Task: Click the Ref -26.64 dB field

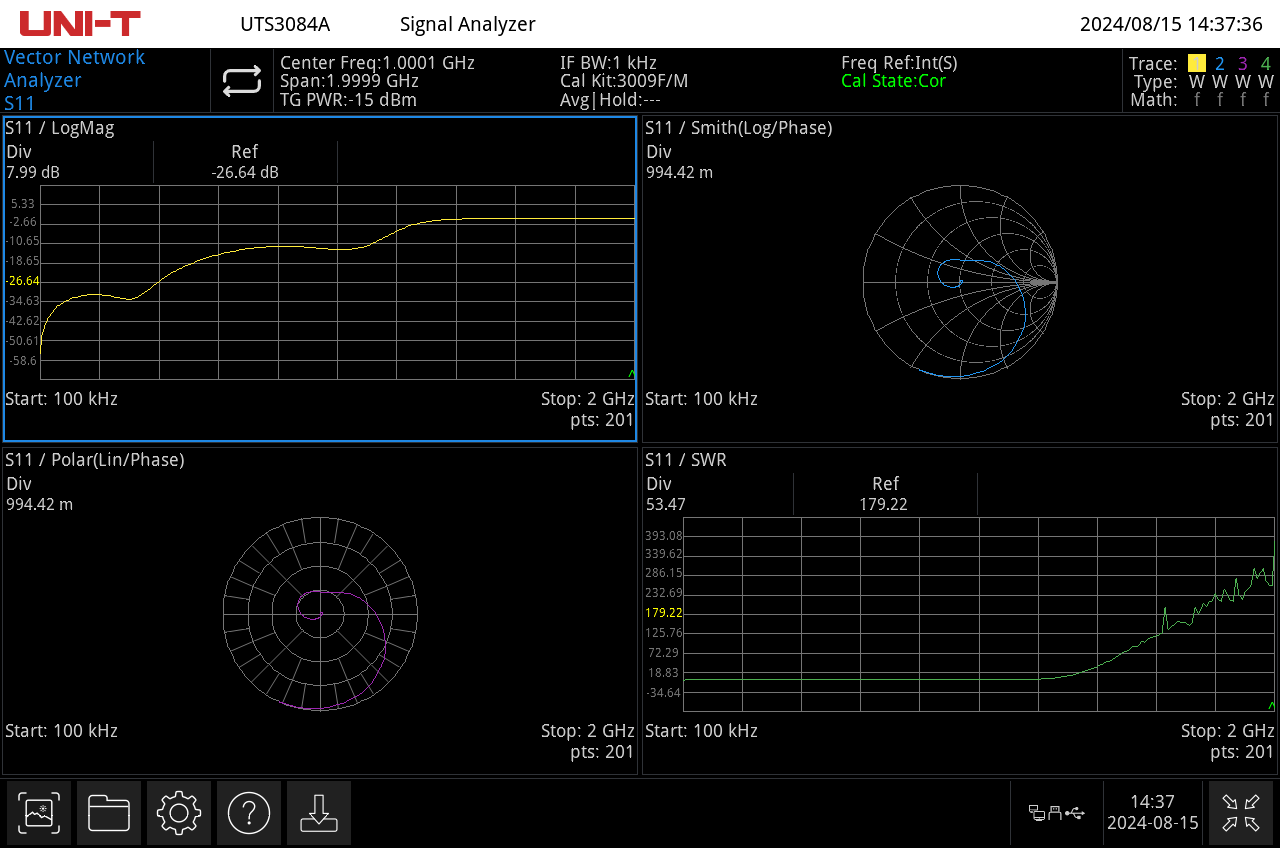Action: tap(245, 162)
